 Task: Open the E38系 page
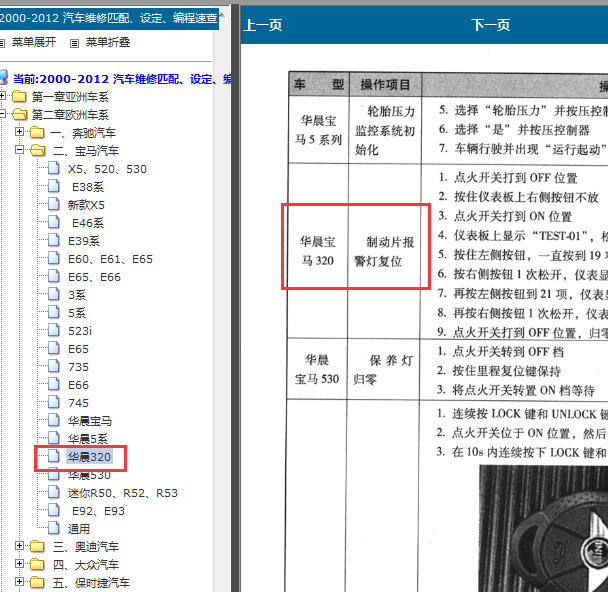pos(88,187)
